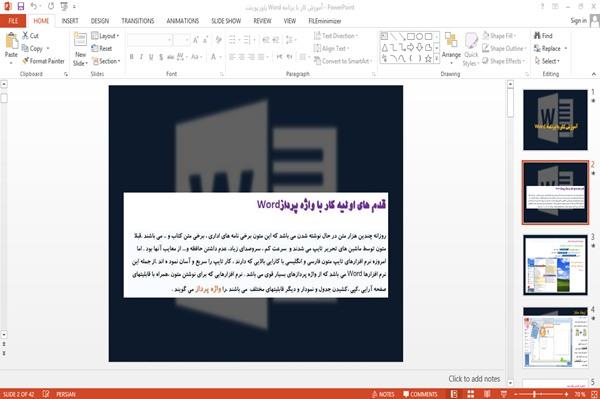Open the FILE tab
The height and width of the screenshot is (399, 600).
click(x=13, y=21)
